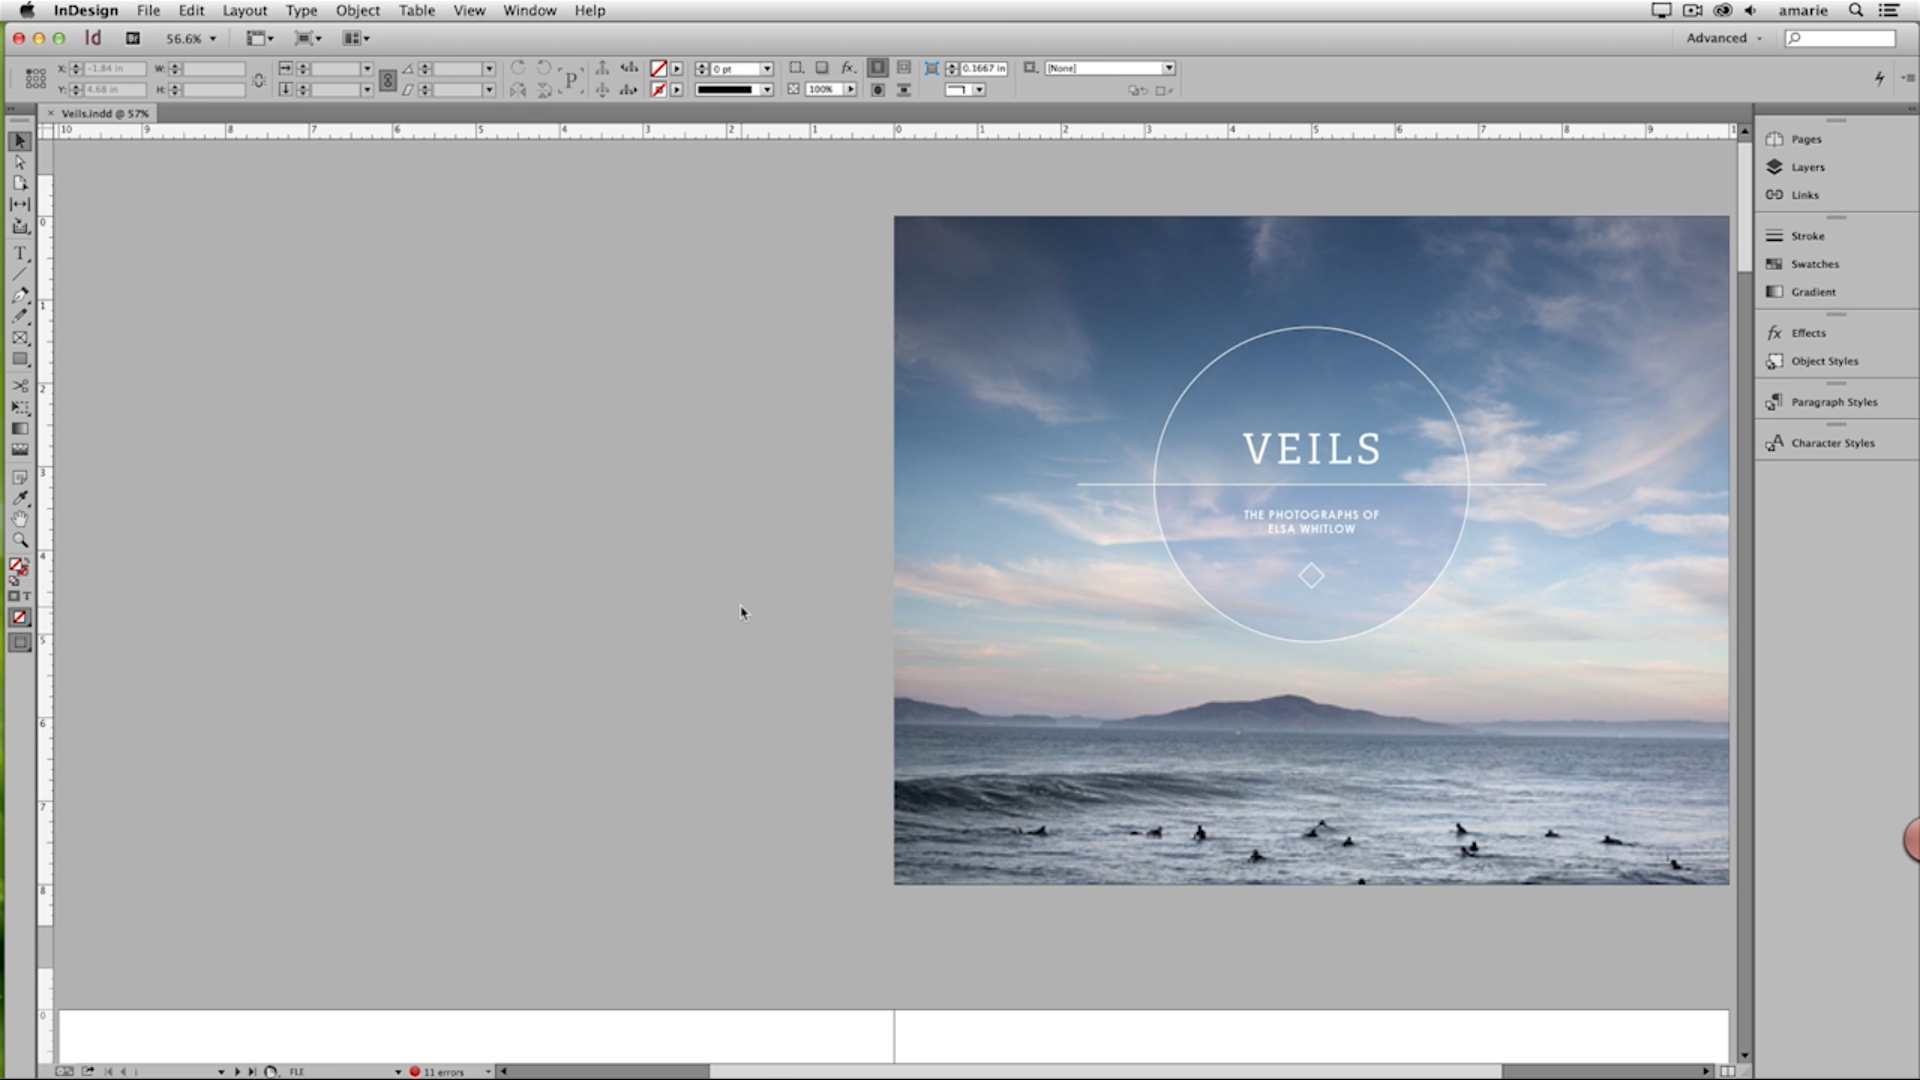
Task: Toggle the view mode button
Action: tap(20, 643)
